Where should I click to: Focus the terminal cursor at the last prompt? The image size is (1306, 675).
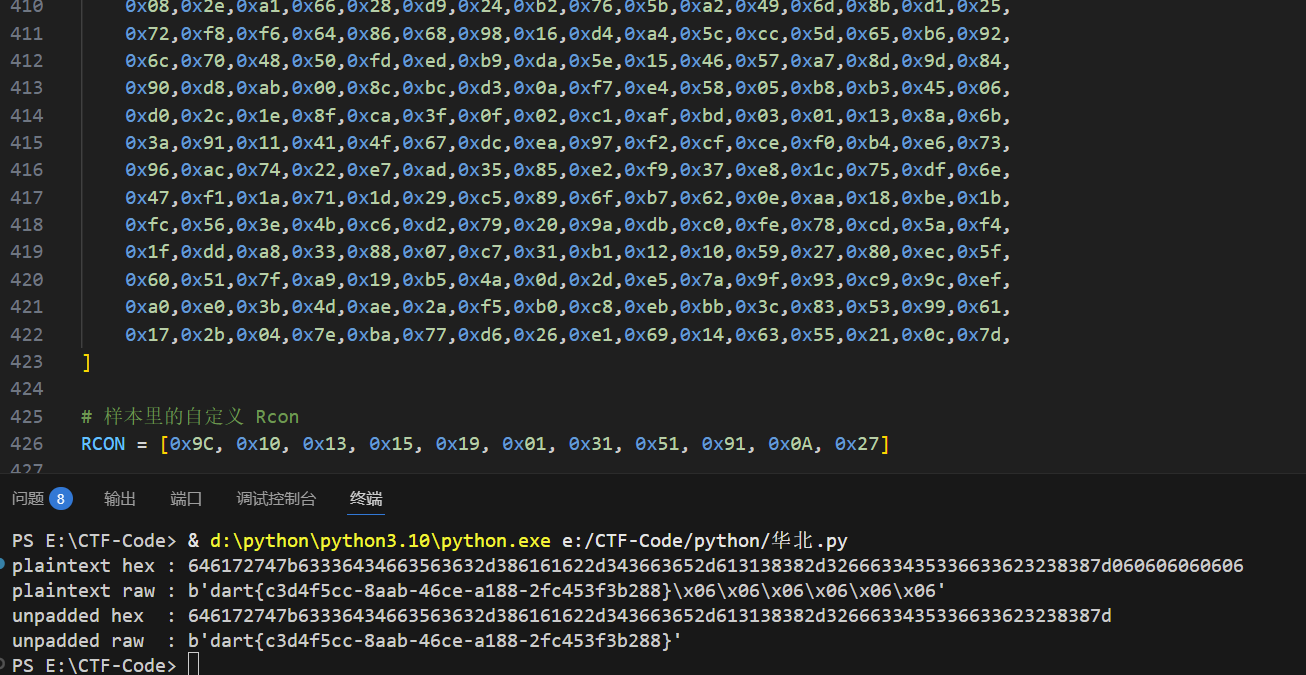coord(193,665)
